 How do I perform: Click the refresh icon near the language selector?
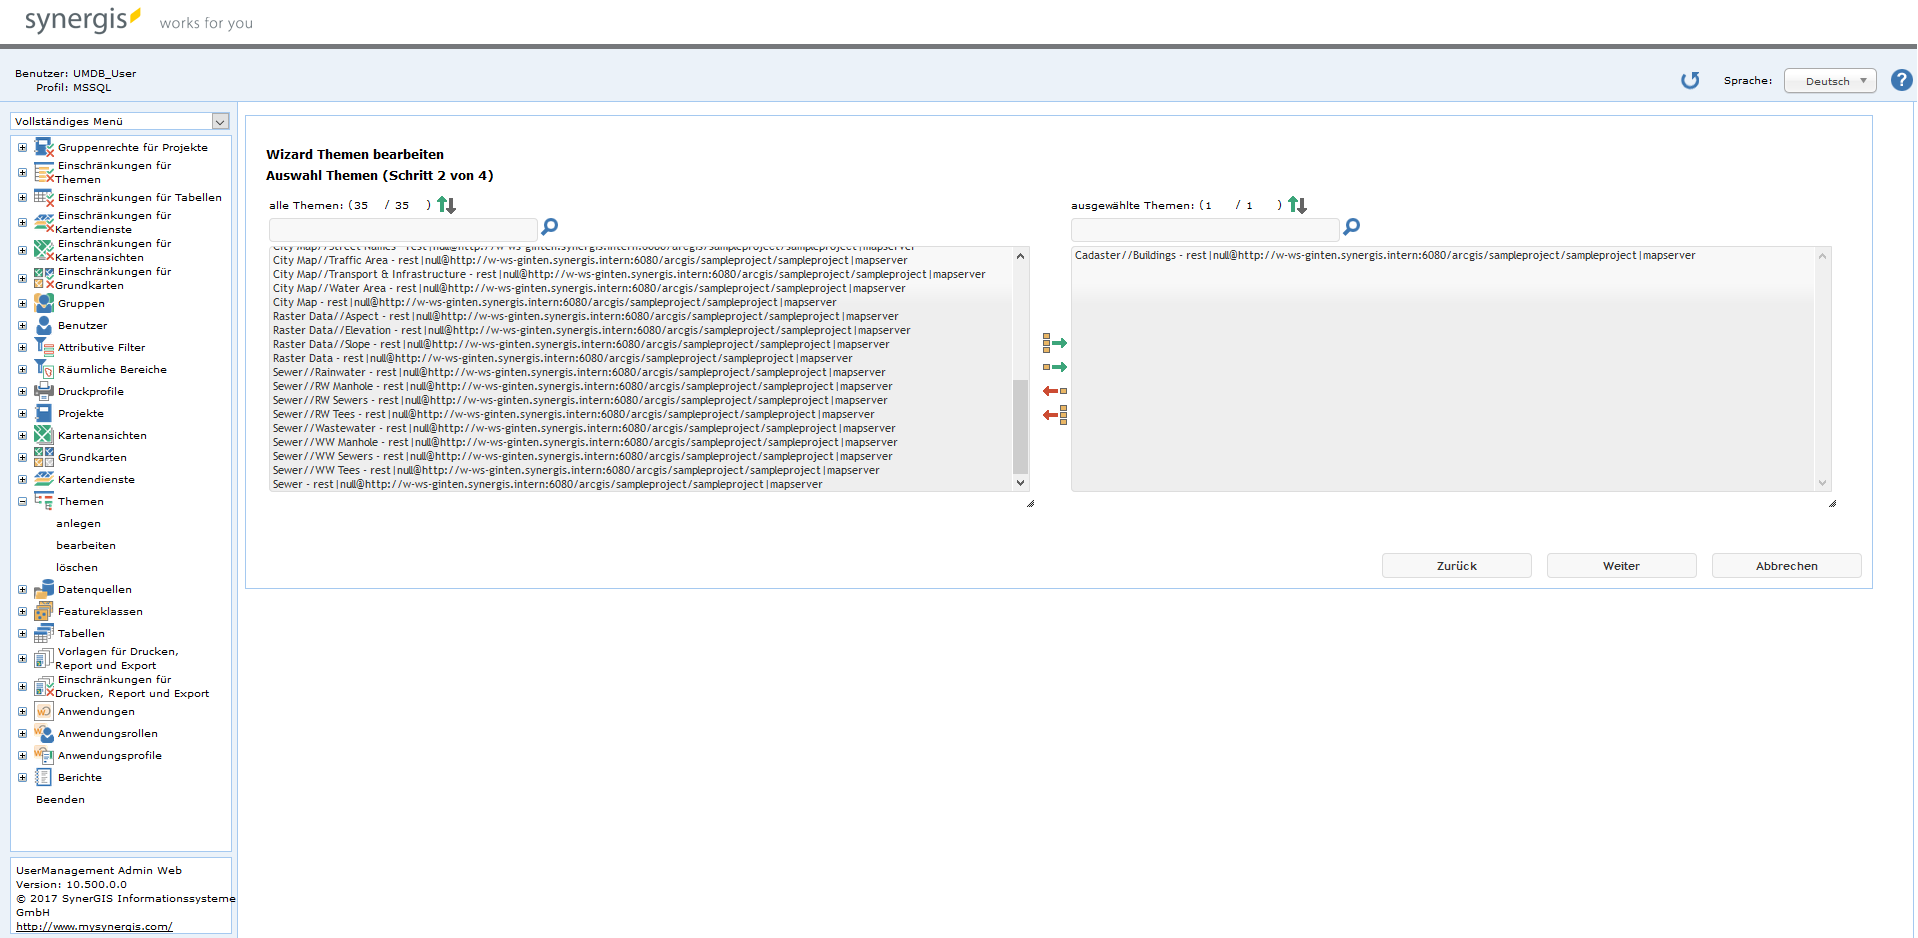click(1690, 81)
